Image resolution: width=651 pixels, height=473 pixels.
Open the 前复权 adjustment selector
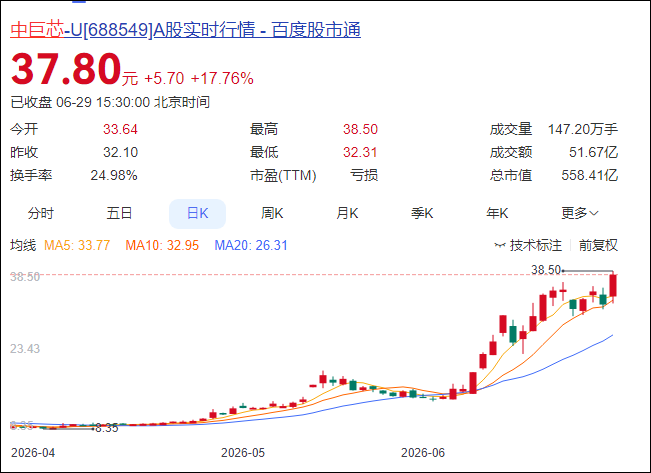click(598, 245)
